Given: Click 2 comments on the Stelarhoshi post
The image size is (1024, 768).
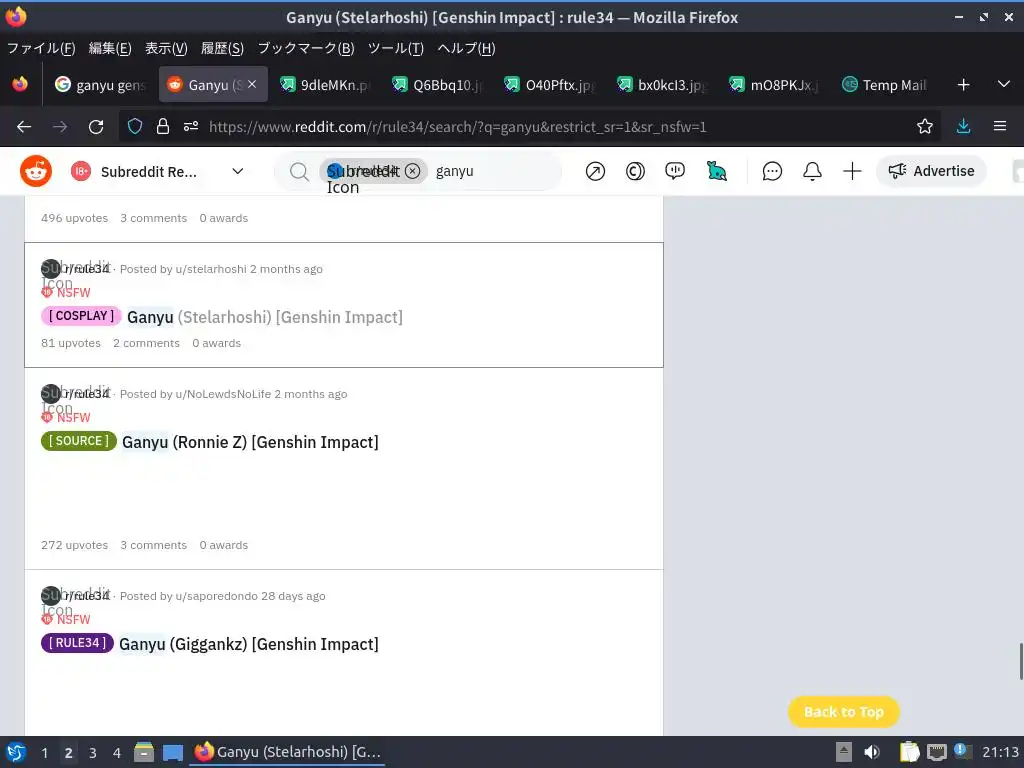Looking at the screenshot, I should coord(146,343).
